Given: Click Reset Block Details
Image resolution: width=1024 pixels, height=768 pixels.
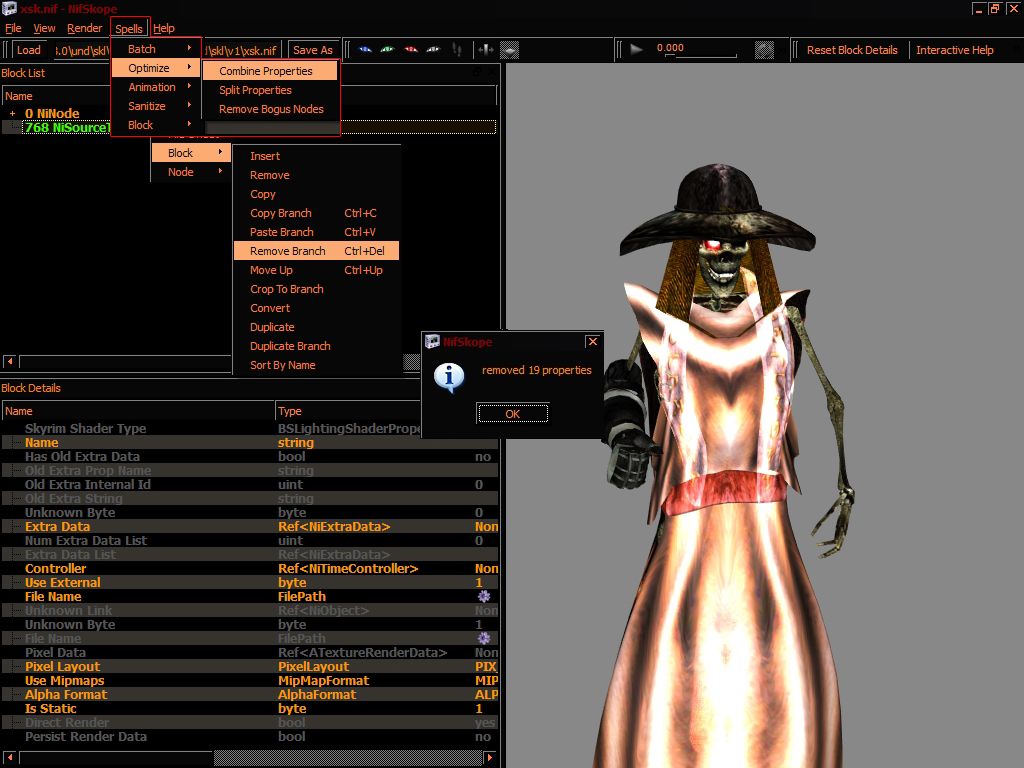Looking at the screenshot, I should point(852,50).
